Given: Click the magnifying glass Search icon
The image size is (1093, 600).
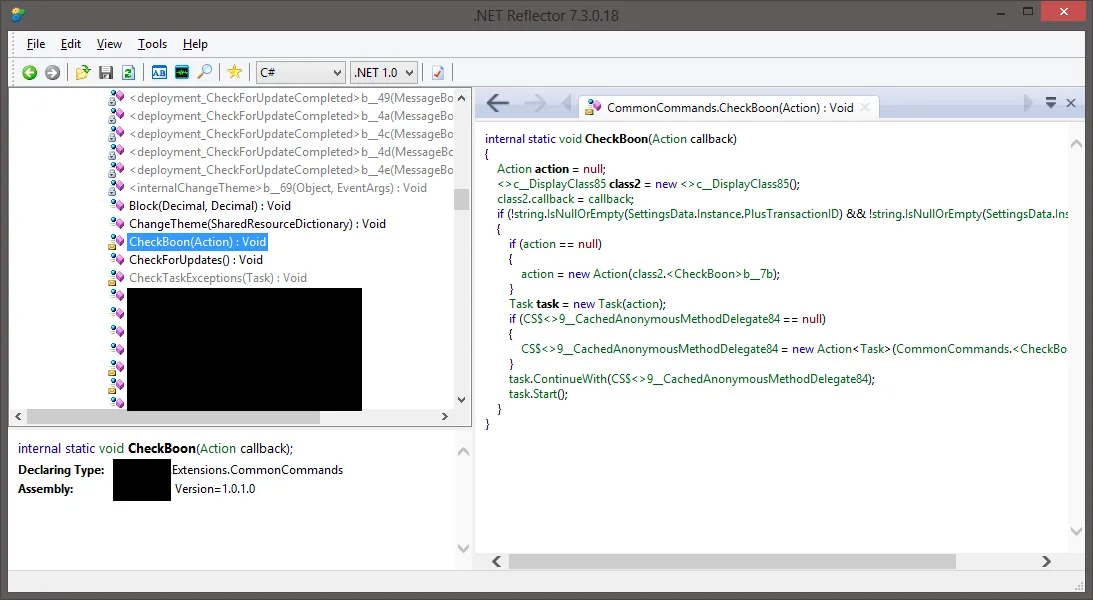Looking at the screenshot, I should coord(204,72).
